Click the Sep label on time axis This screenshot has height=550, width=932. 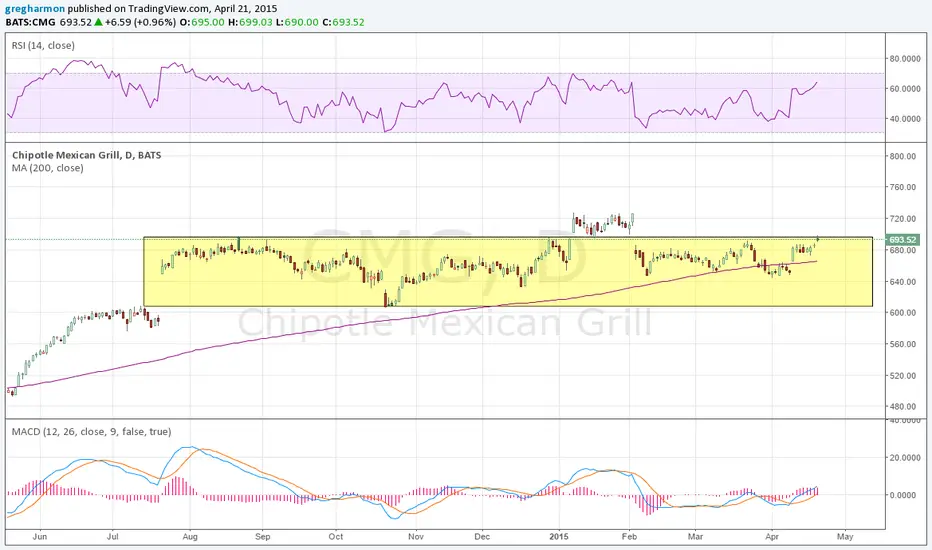(x=263, y=536)
